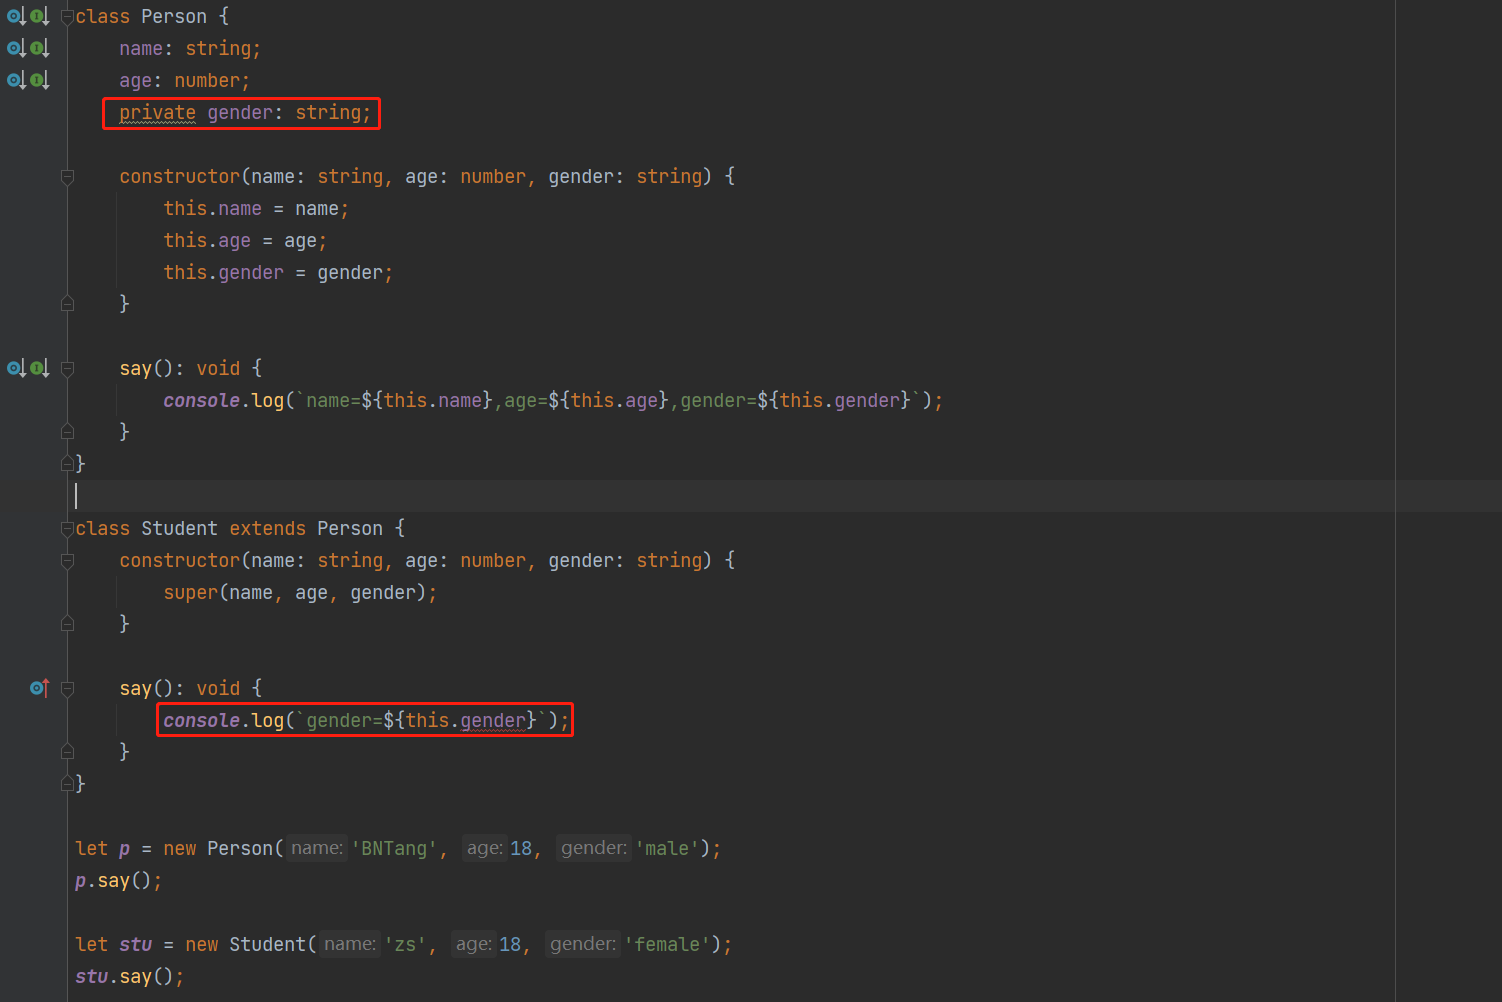Click 'constructor' keyword in class Student
The height and width of the screenshot is (1002, 1502).
coord(180,561)
